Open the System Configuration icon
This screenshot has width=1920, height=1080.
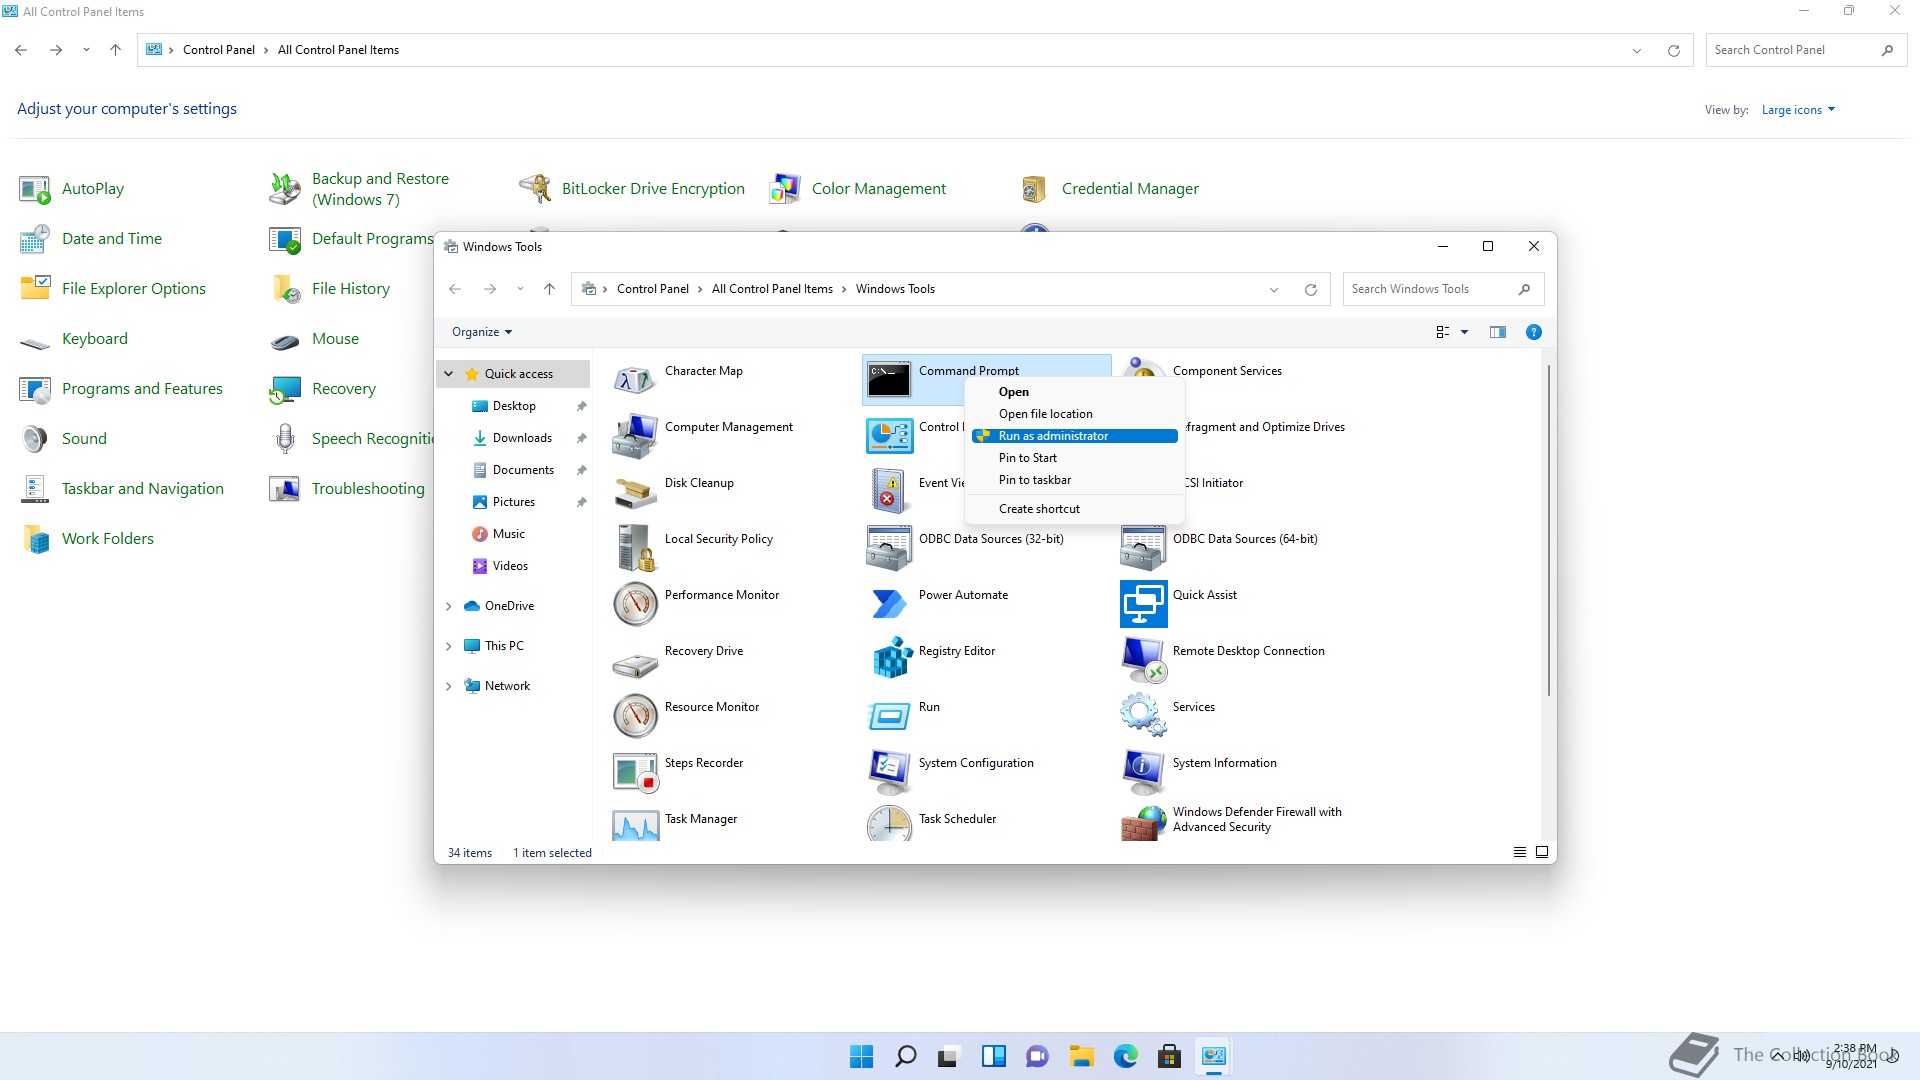[x=889, y=772]
